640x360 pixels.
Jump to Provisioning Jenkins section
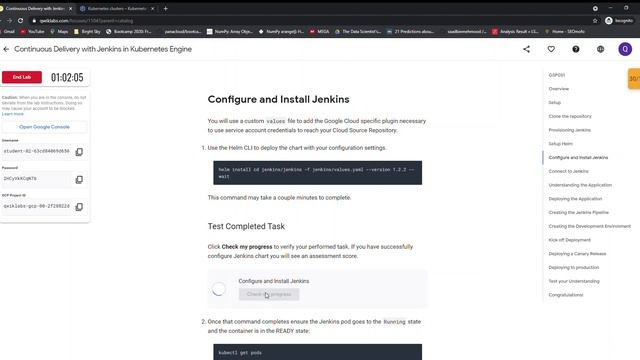coord(569,130)
